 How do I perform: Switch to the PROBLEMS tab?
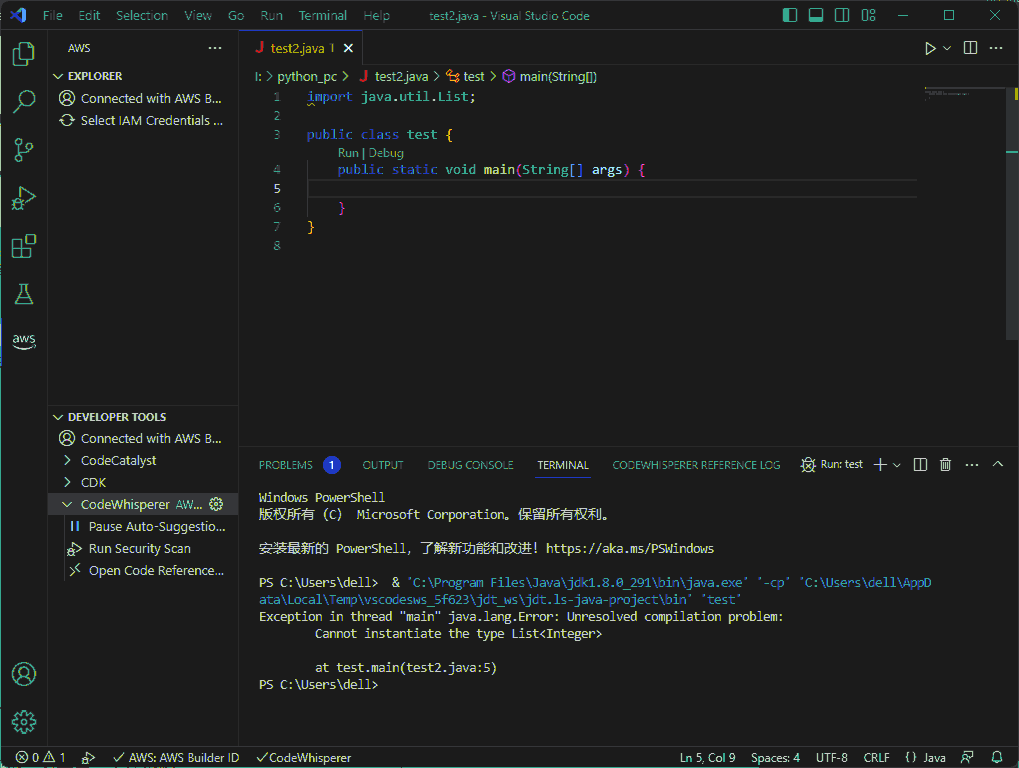pyautogui.click(x=285, y=465)
